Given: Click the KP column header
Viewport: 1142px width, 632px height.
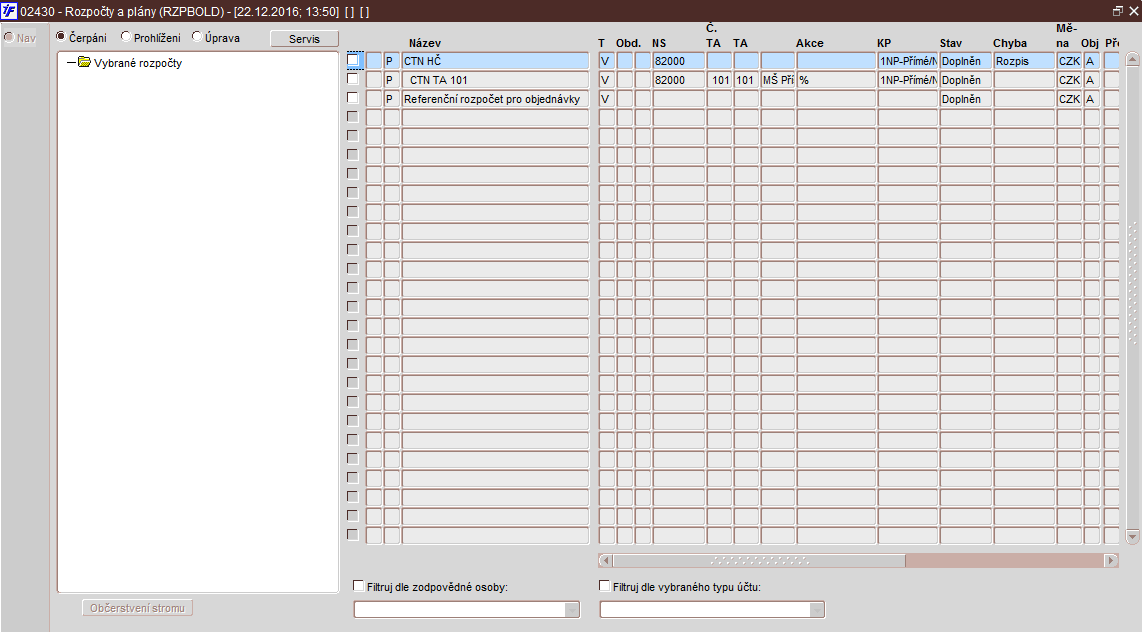Looking at the screenshot, I should coord(884,43).
